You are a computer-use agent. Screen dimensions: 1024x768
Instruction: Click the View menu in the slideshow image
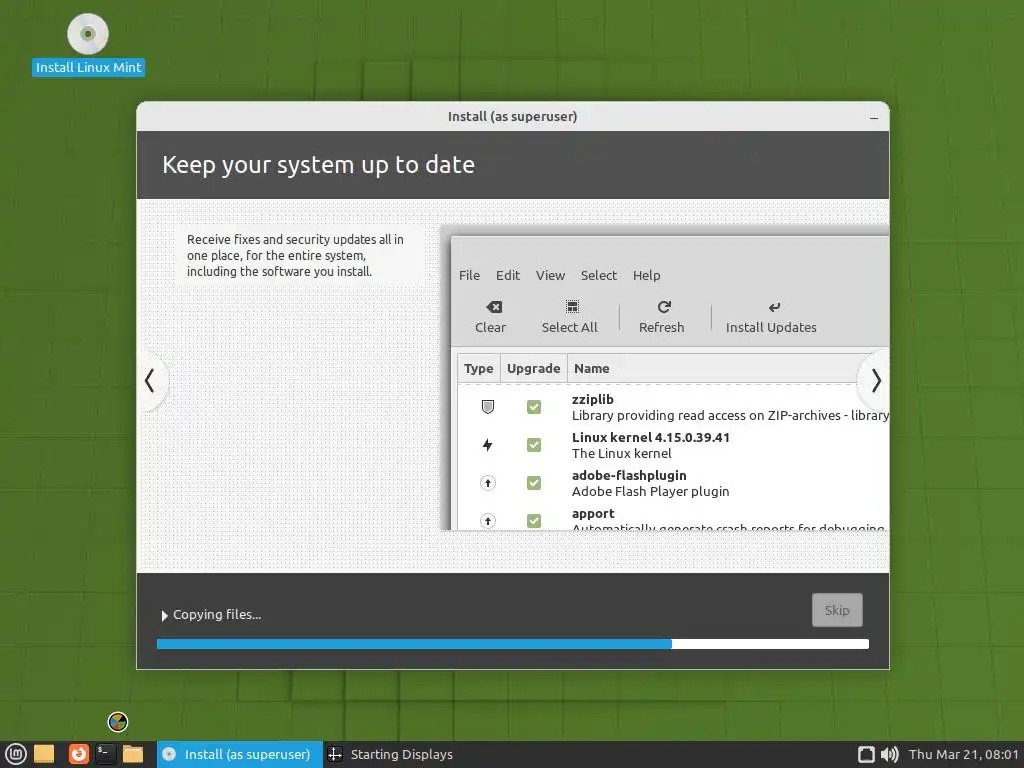pyautogui.click(x=550, y=275)
